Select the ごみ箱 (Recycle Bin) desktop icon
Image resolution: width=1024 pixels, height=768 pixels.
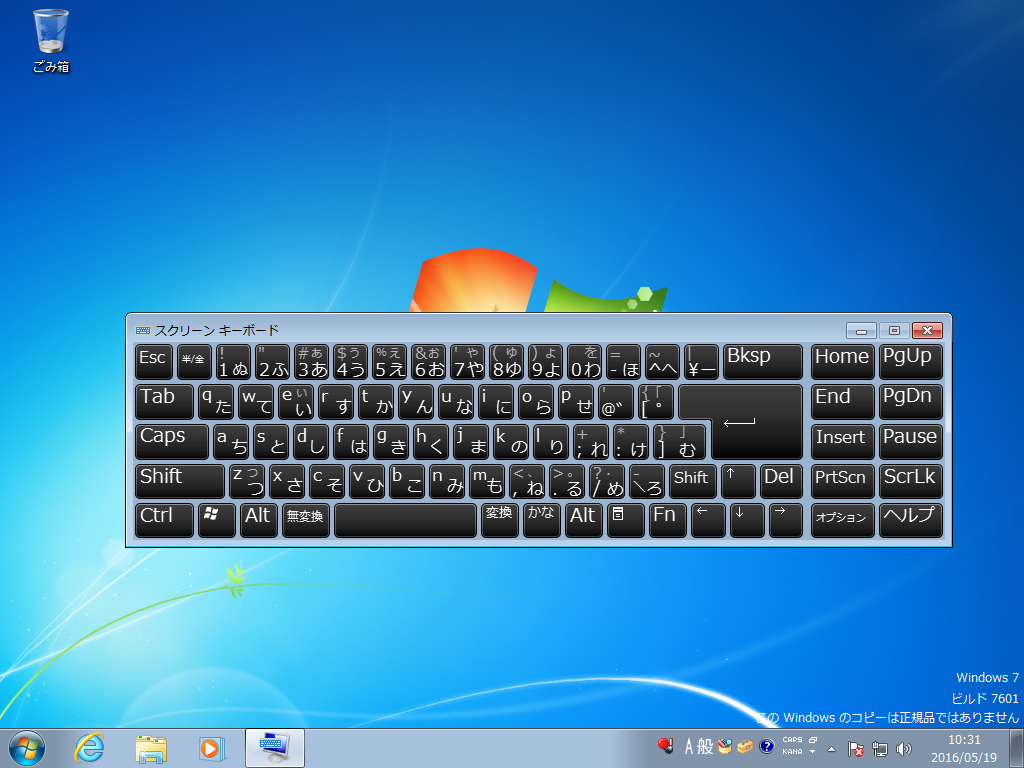point(50,40)
